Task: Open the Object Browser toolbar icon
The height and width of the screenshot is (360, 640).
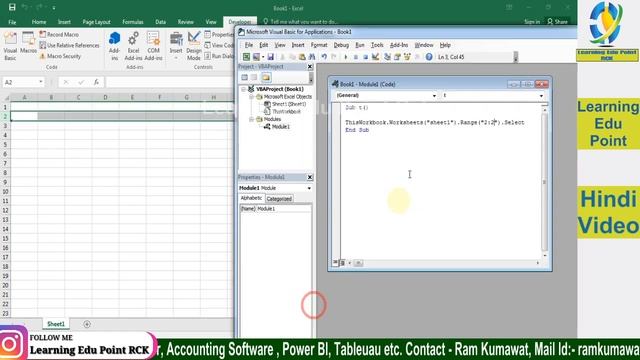Action: [x=407, y=57]
